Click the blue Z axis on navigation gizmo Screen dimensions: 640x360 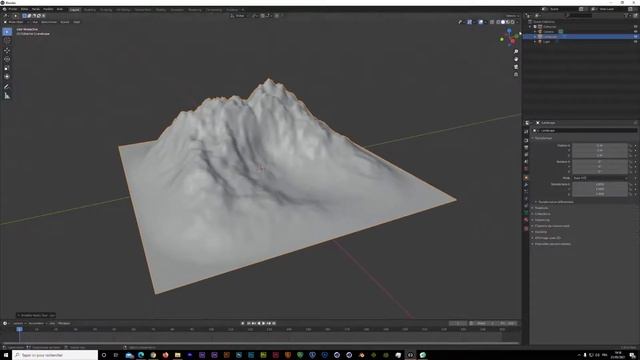(509, 31)
